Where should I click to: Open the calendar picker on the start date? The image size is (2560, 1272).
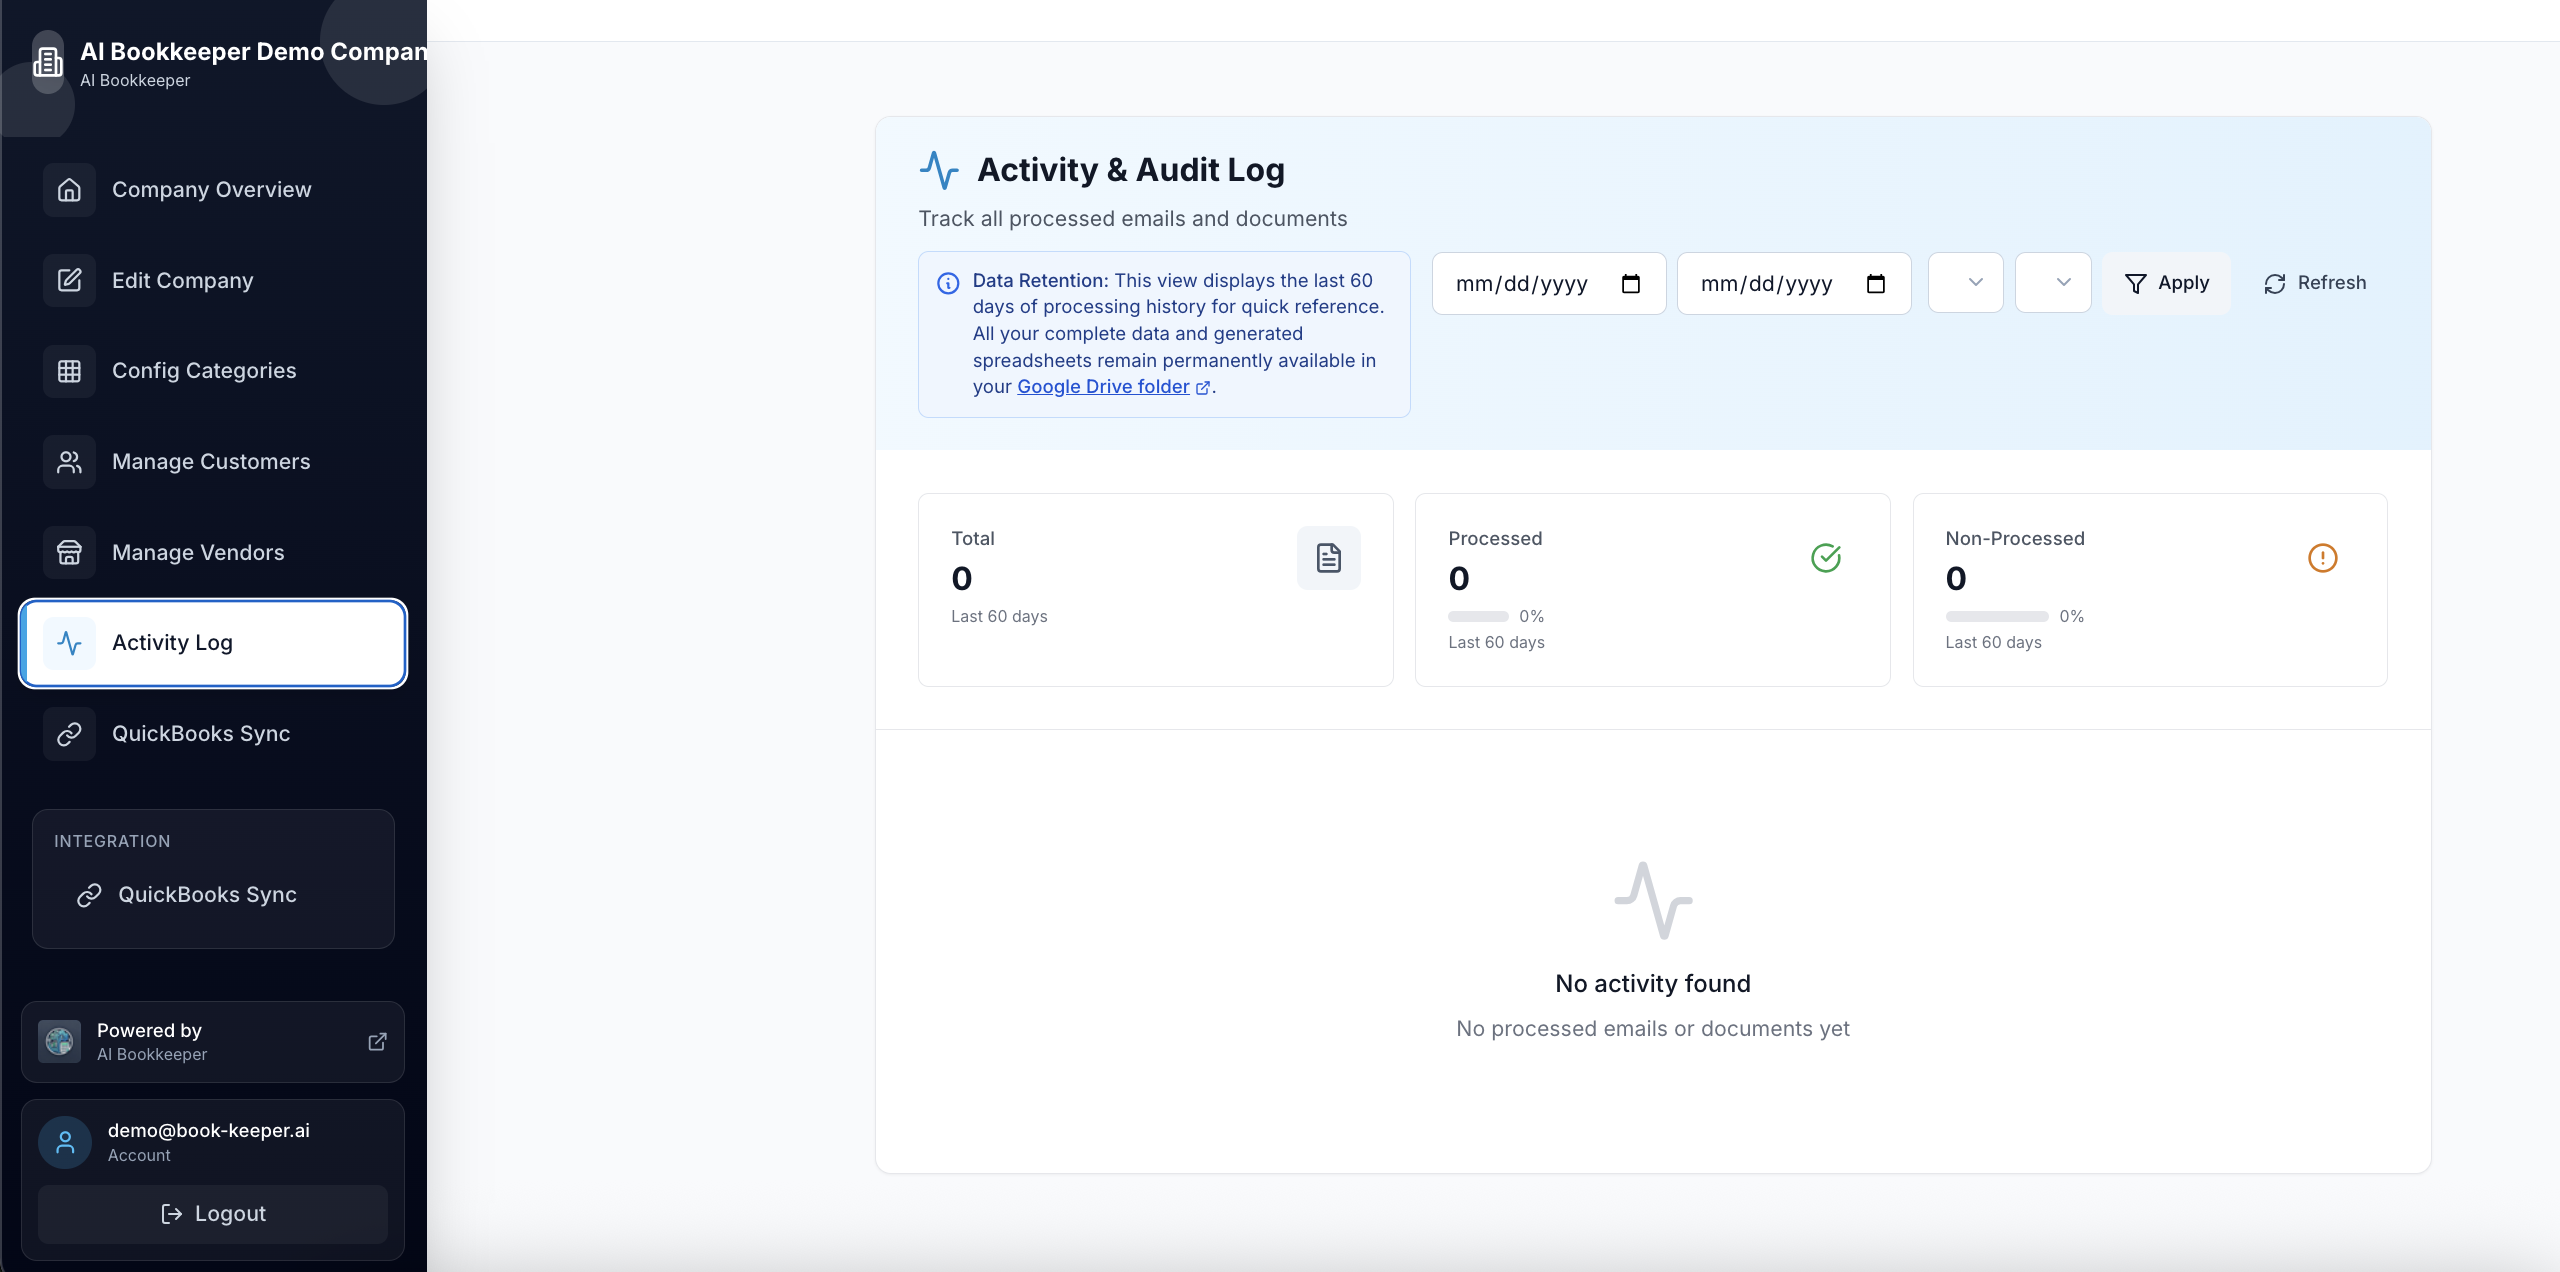pos(1631,283)
